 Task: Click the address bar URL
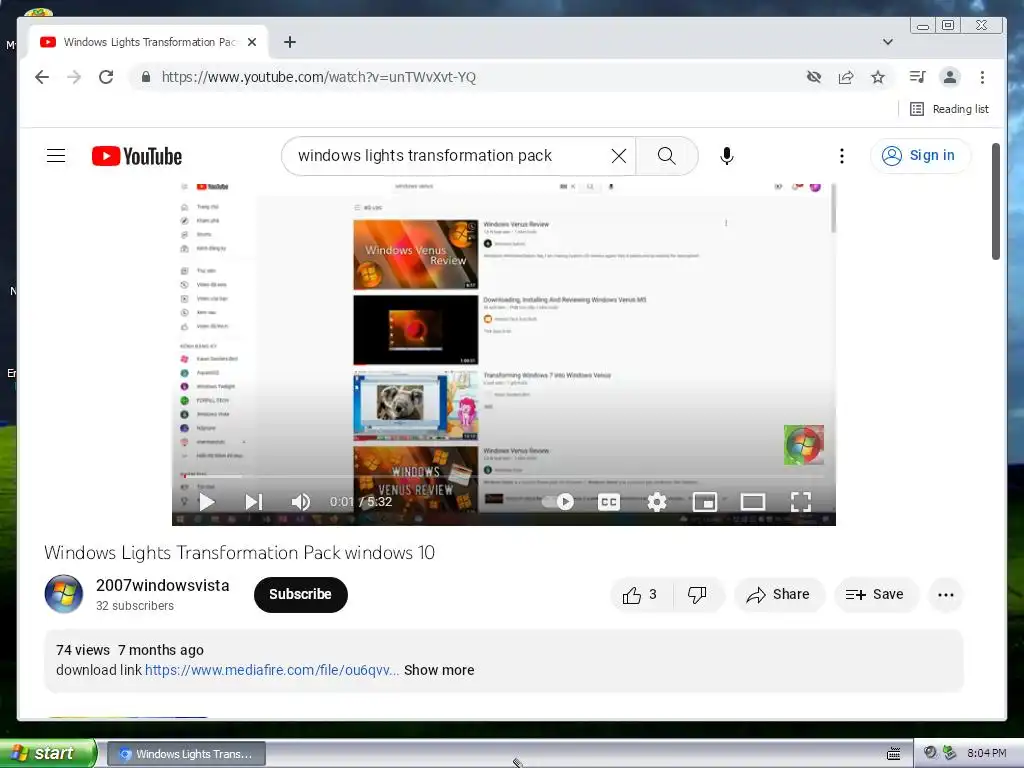point(318,77)
